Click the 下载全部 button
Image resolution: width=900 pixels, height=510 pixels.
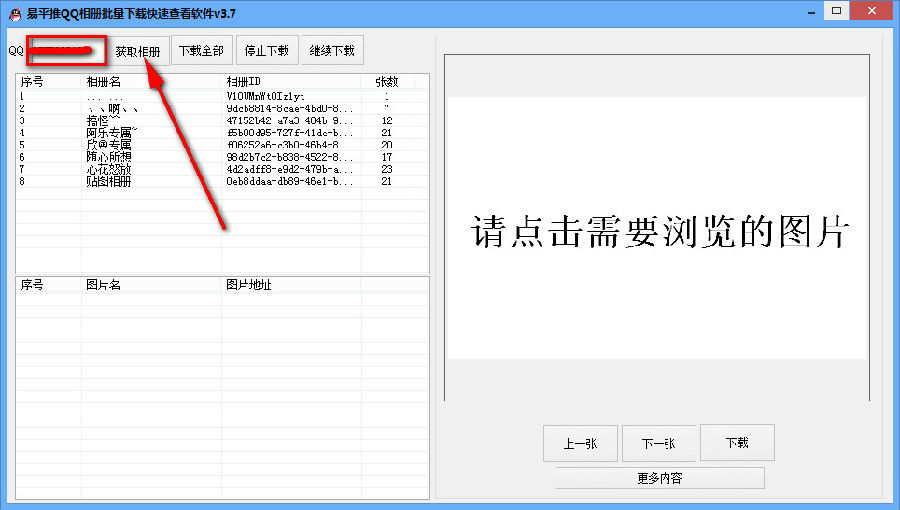pyautogui.click(x=201, y=50)
